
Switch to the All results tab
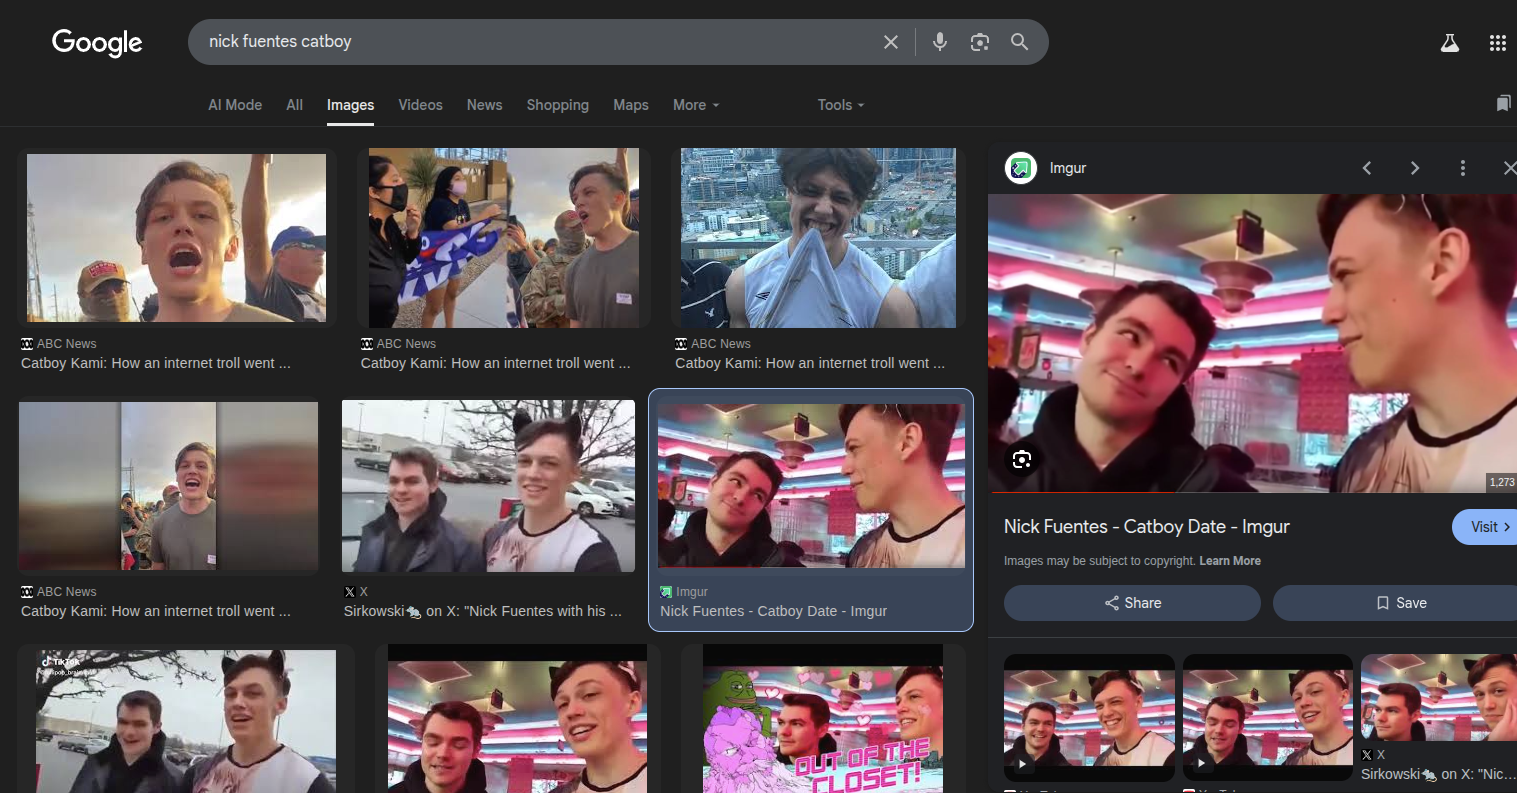click(x=294, y=105)
